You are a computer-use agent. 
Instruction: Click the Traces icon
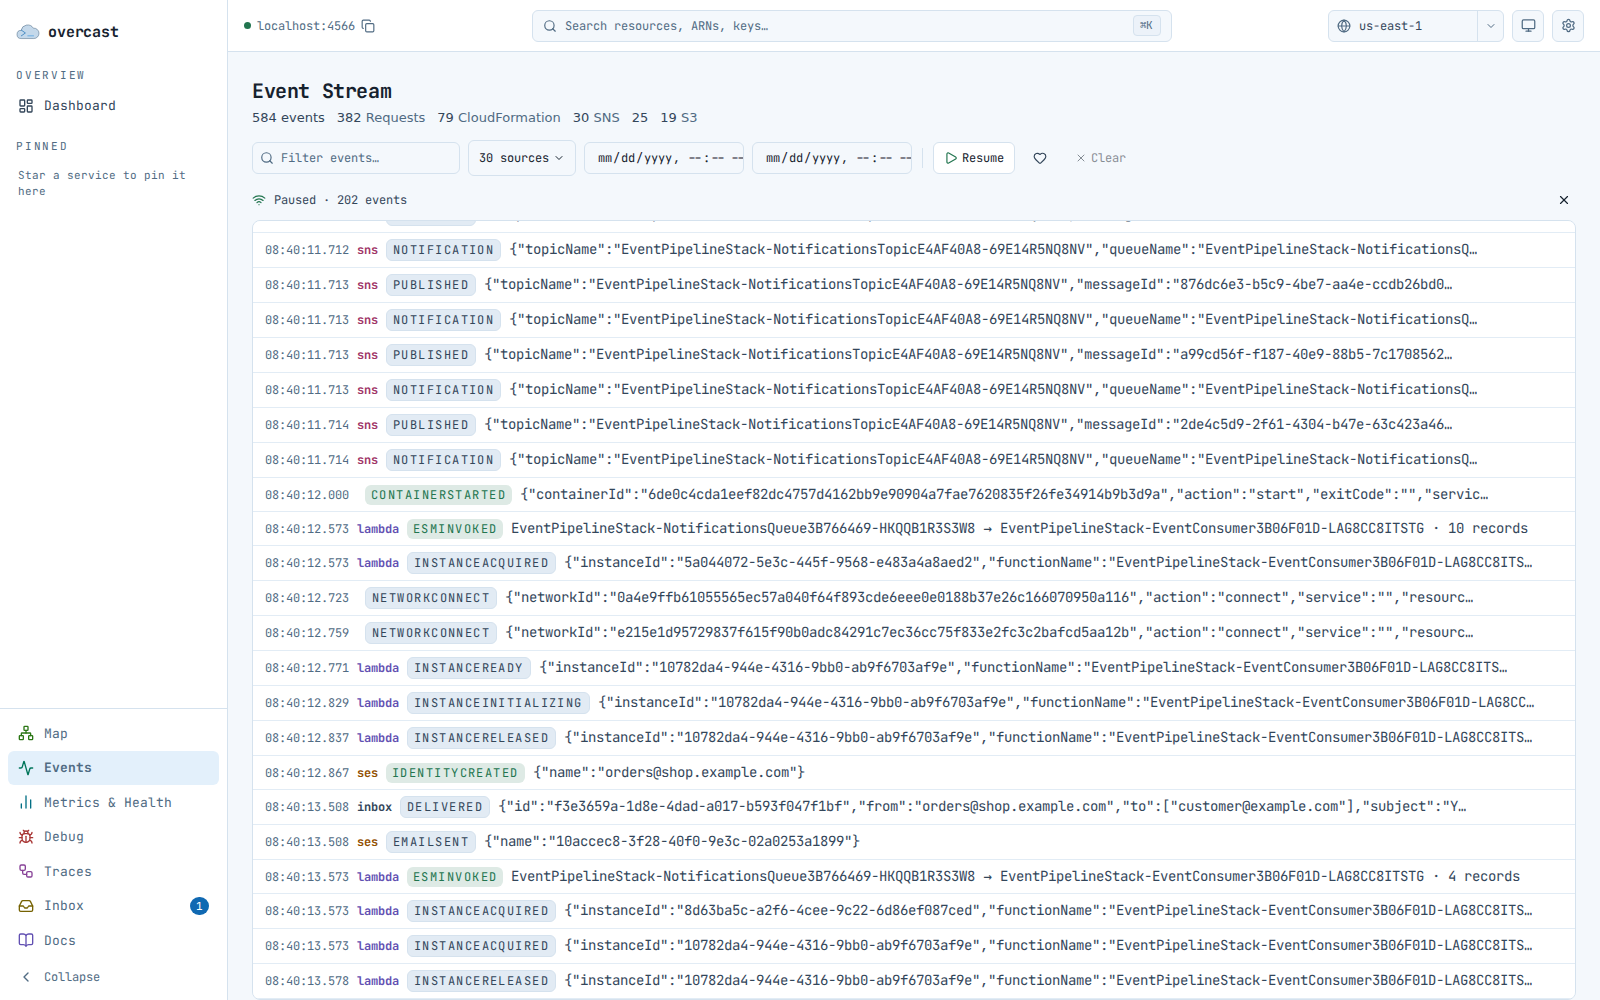pyautogui.click(x=26, y=872)
